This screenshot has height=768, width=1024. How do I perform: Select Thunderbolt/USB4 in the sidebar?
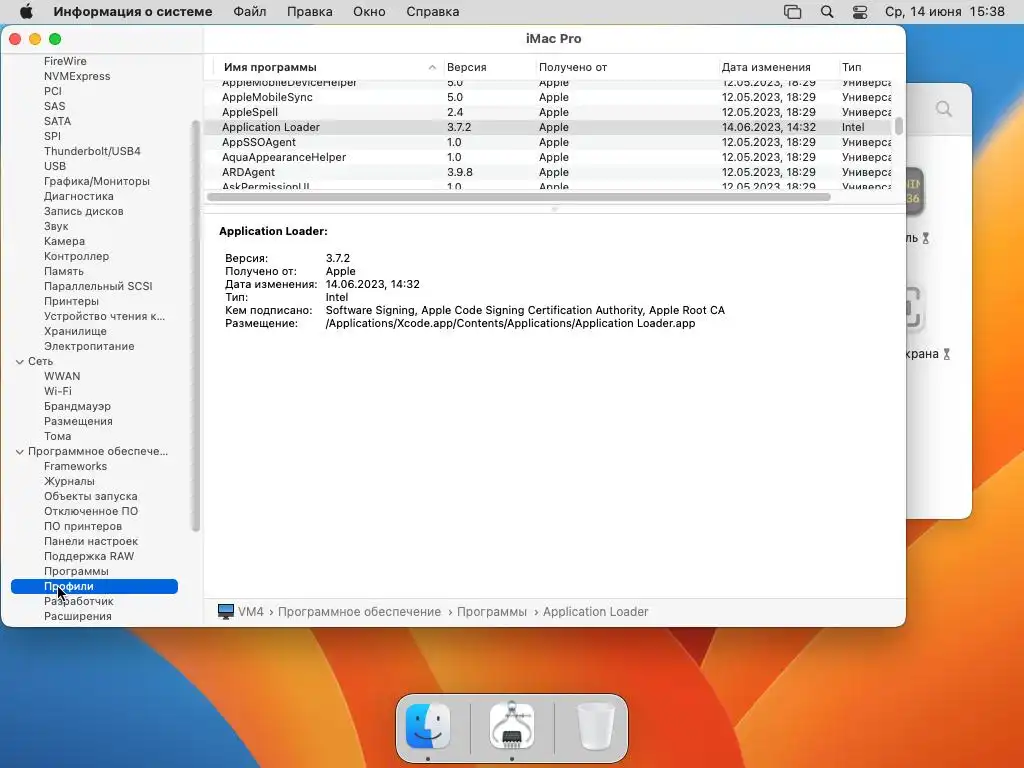tap(92, 151)
